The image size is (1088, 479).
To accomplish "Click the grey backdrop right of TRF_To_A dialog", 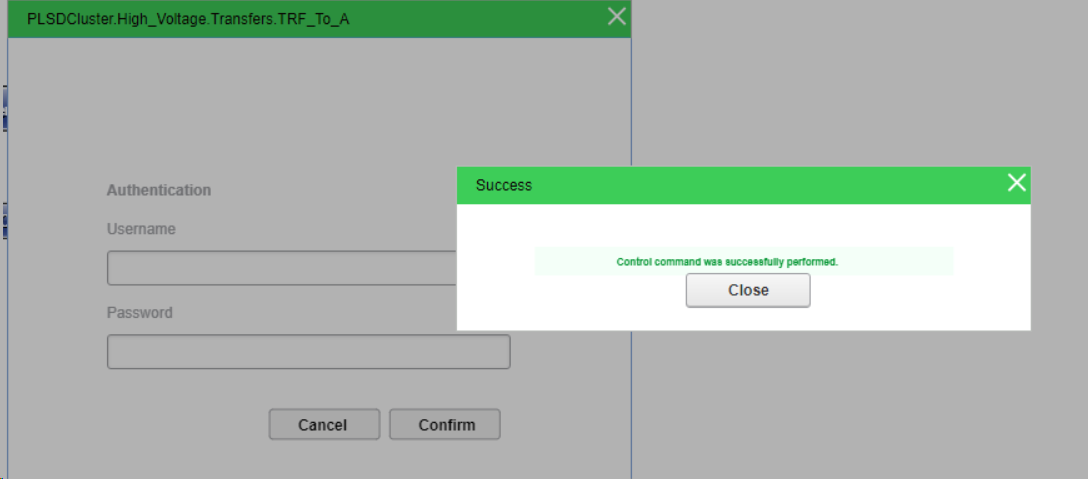I will (853, 83).
